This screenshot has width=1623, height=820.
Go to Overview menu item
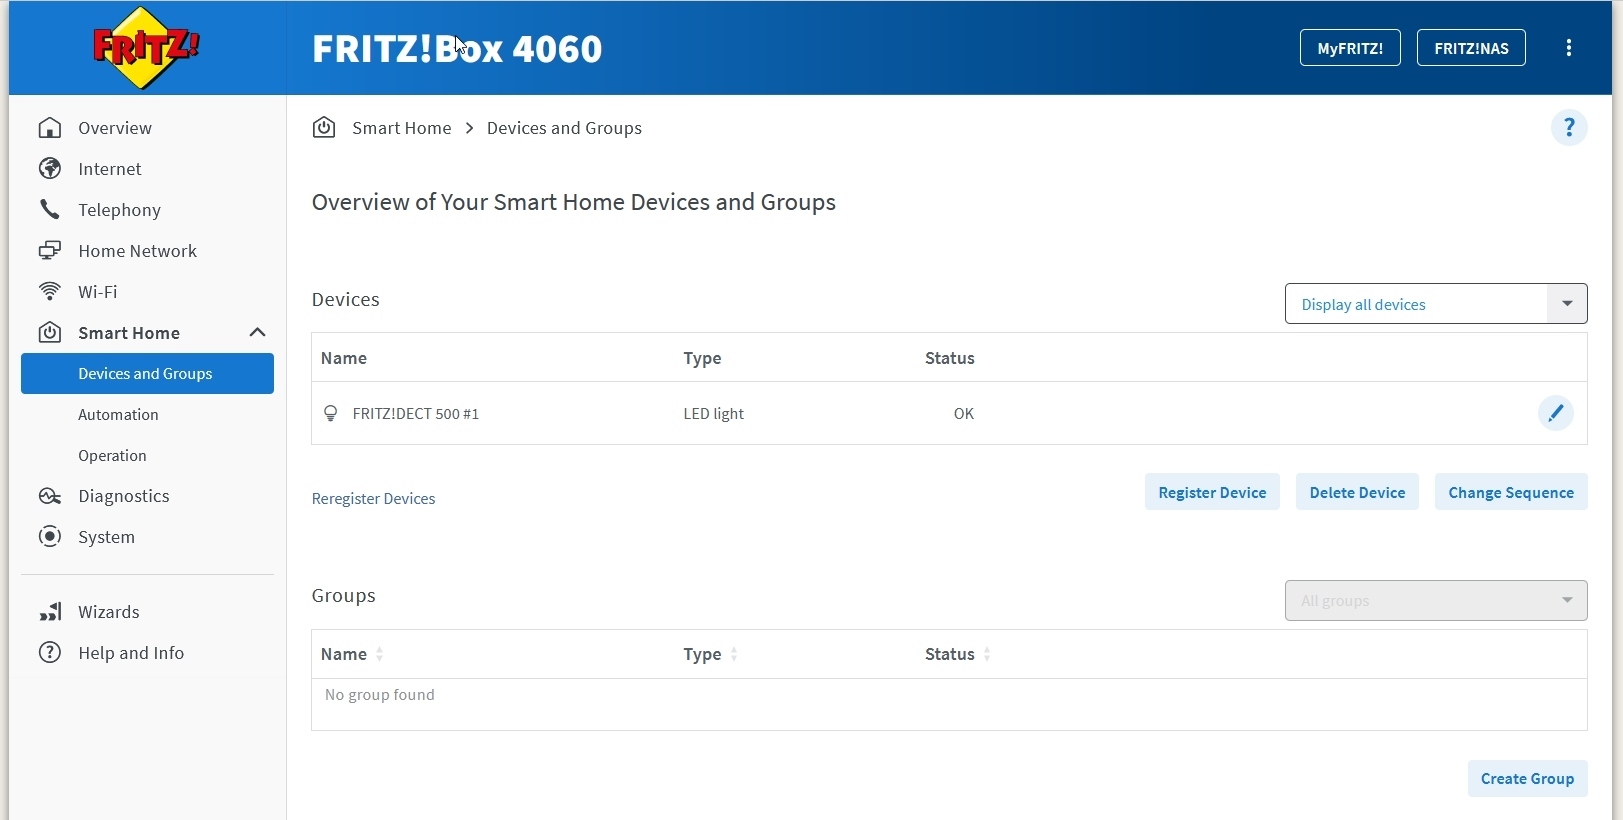pyautogui.click(x=115, y=128)
